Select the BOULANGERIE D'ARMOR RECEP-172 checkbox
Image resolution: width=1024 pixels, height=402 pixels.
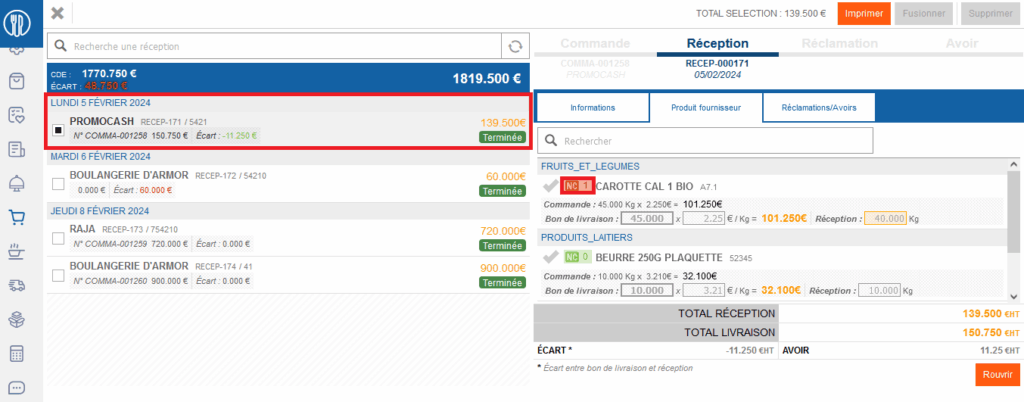(58, 183)
